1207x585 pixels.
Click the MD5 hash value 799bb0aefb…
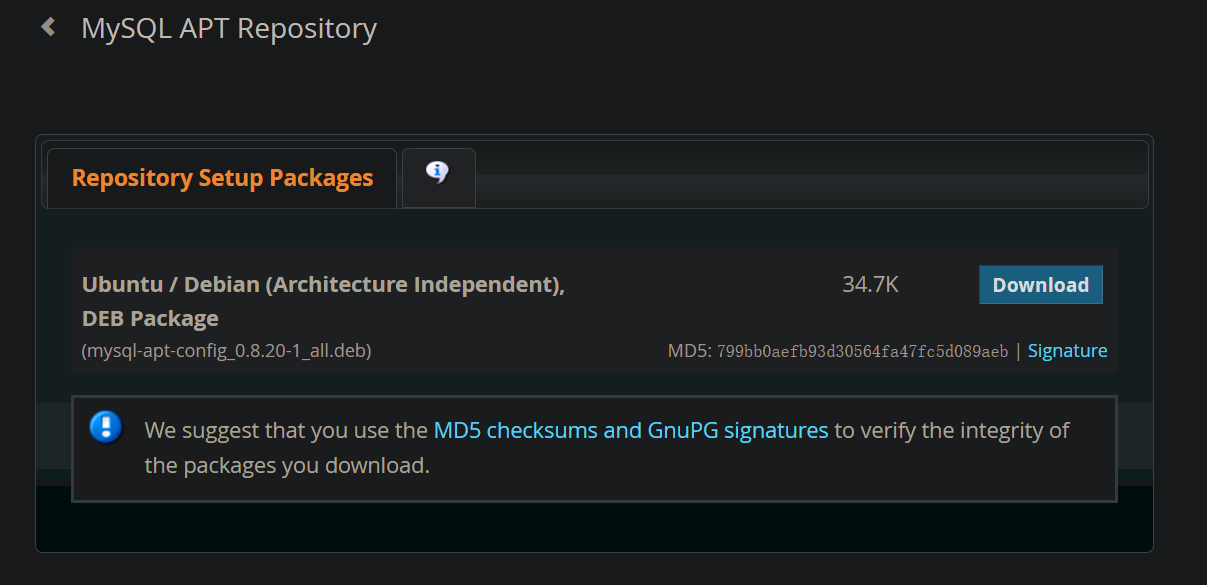click(x=862, y=352)
